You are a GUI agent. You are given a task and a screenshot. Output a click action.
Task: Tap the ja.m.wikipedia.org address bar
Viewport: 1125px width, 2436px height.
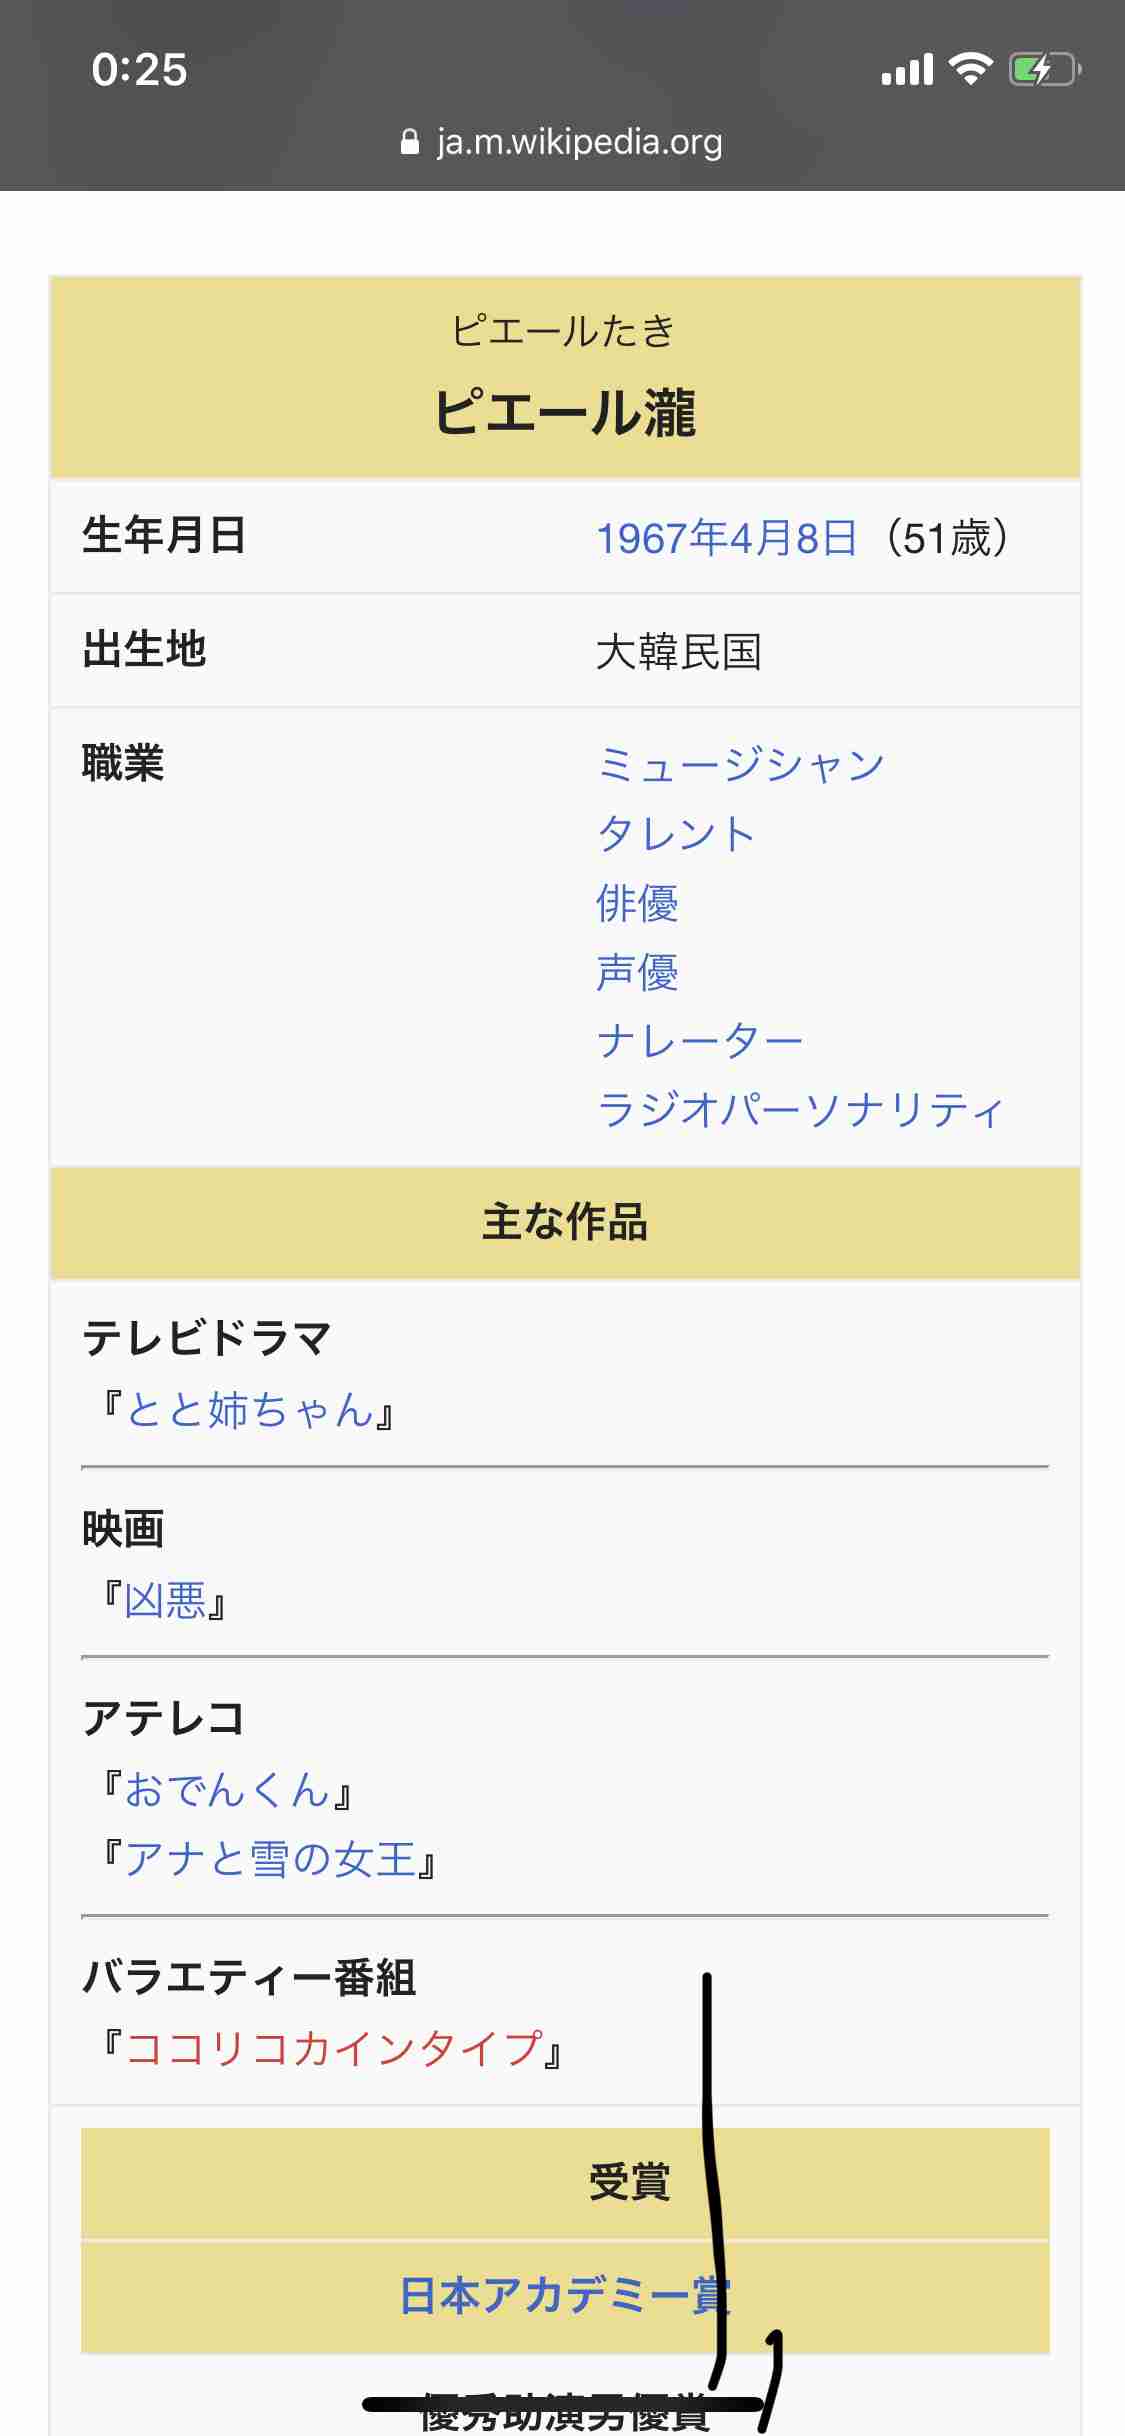coord(578,142)
